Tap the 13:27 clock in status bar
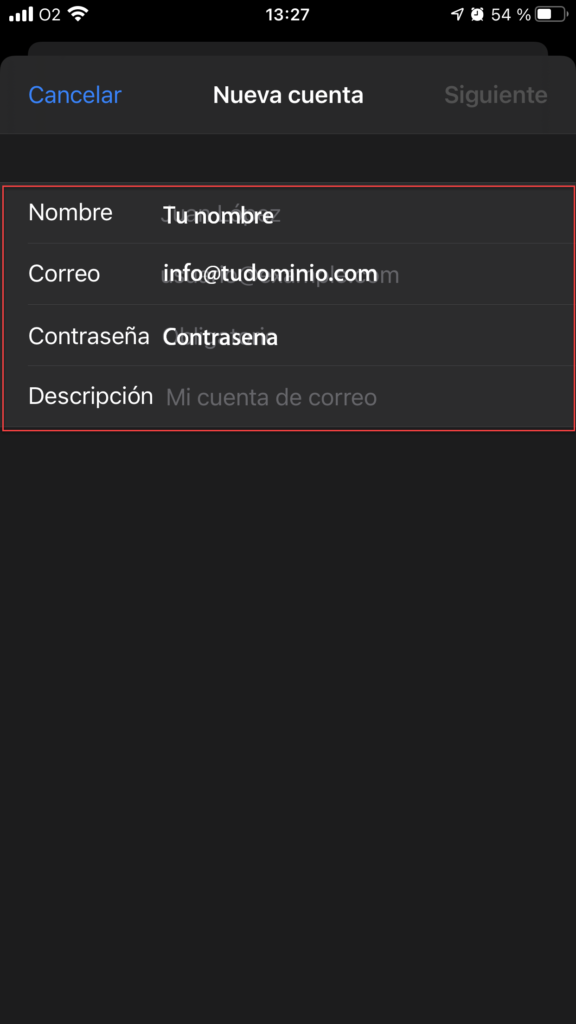576x1024 pixels. pos(287,14)
